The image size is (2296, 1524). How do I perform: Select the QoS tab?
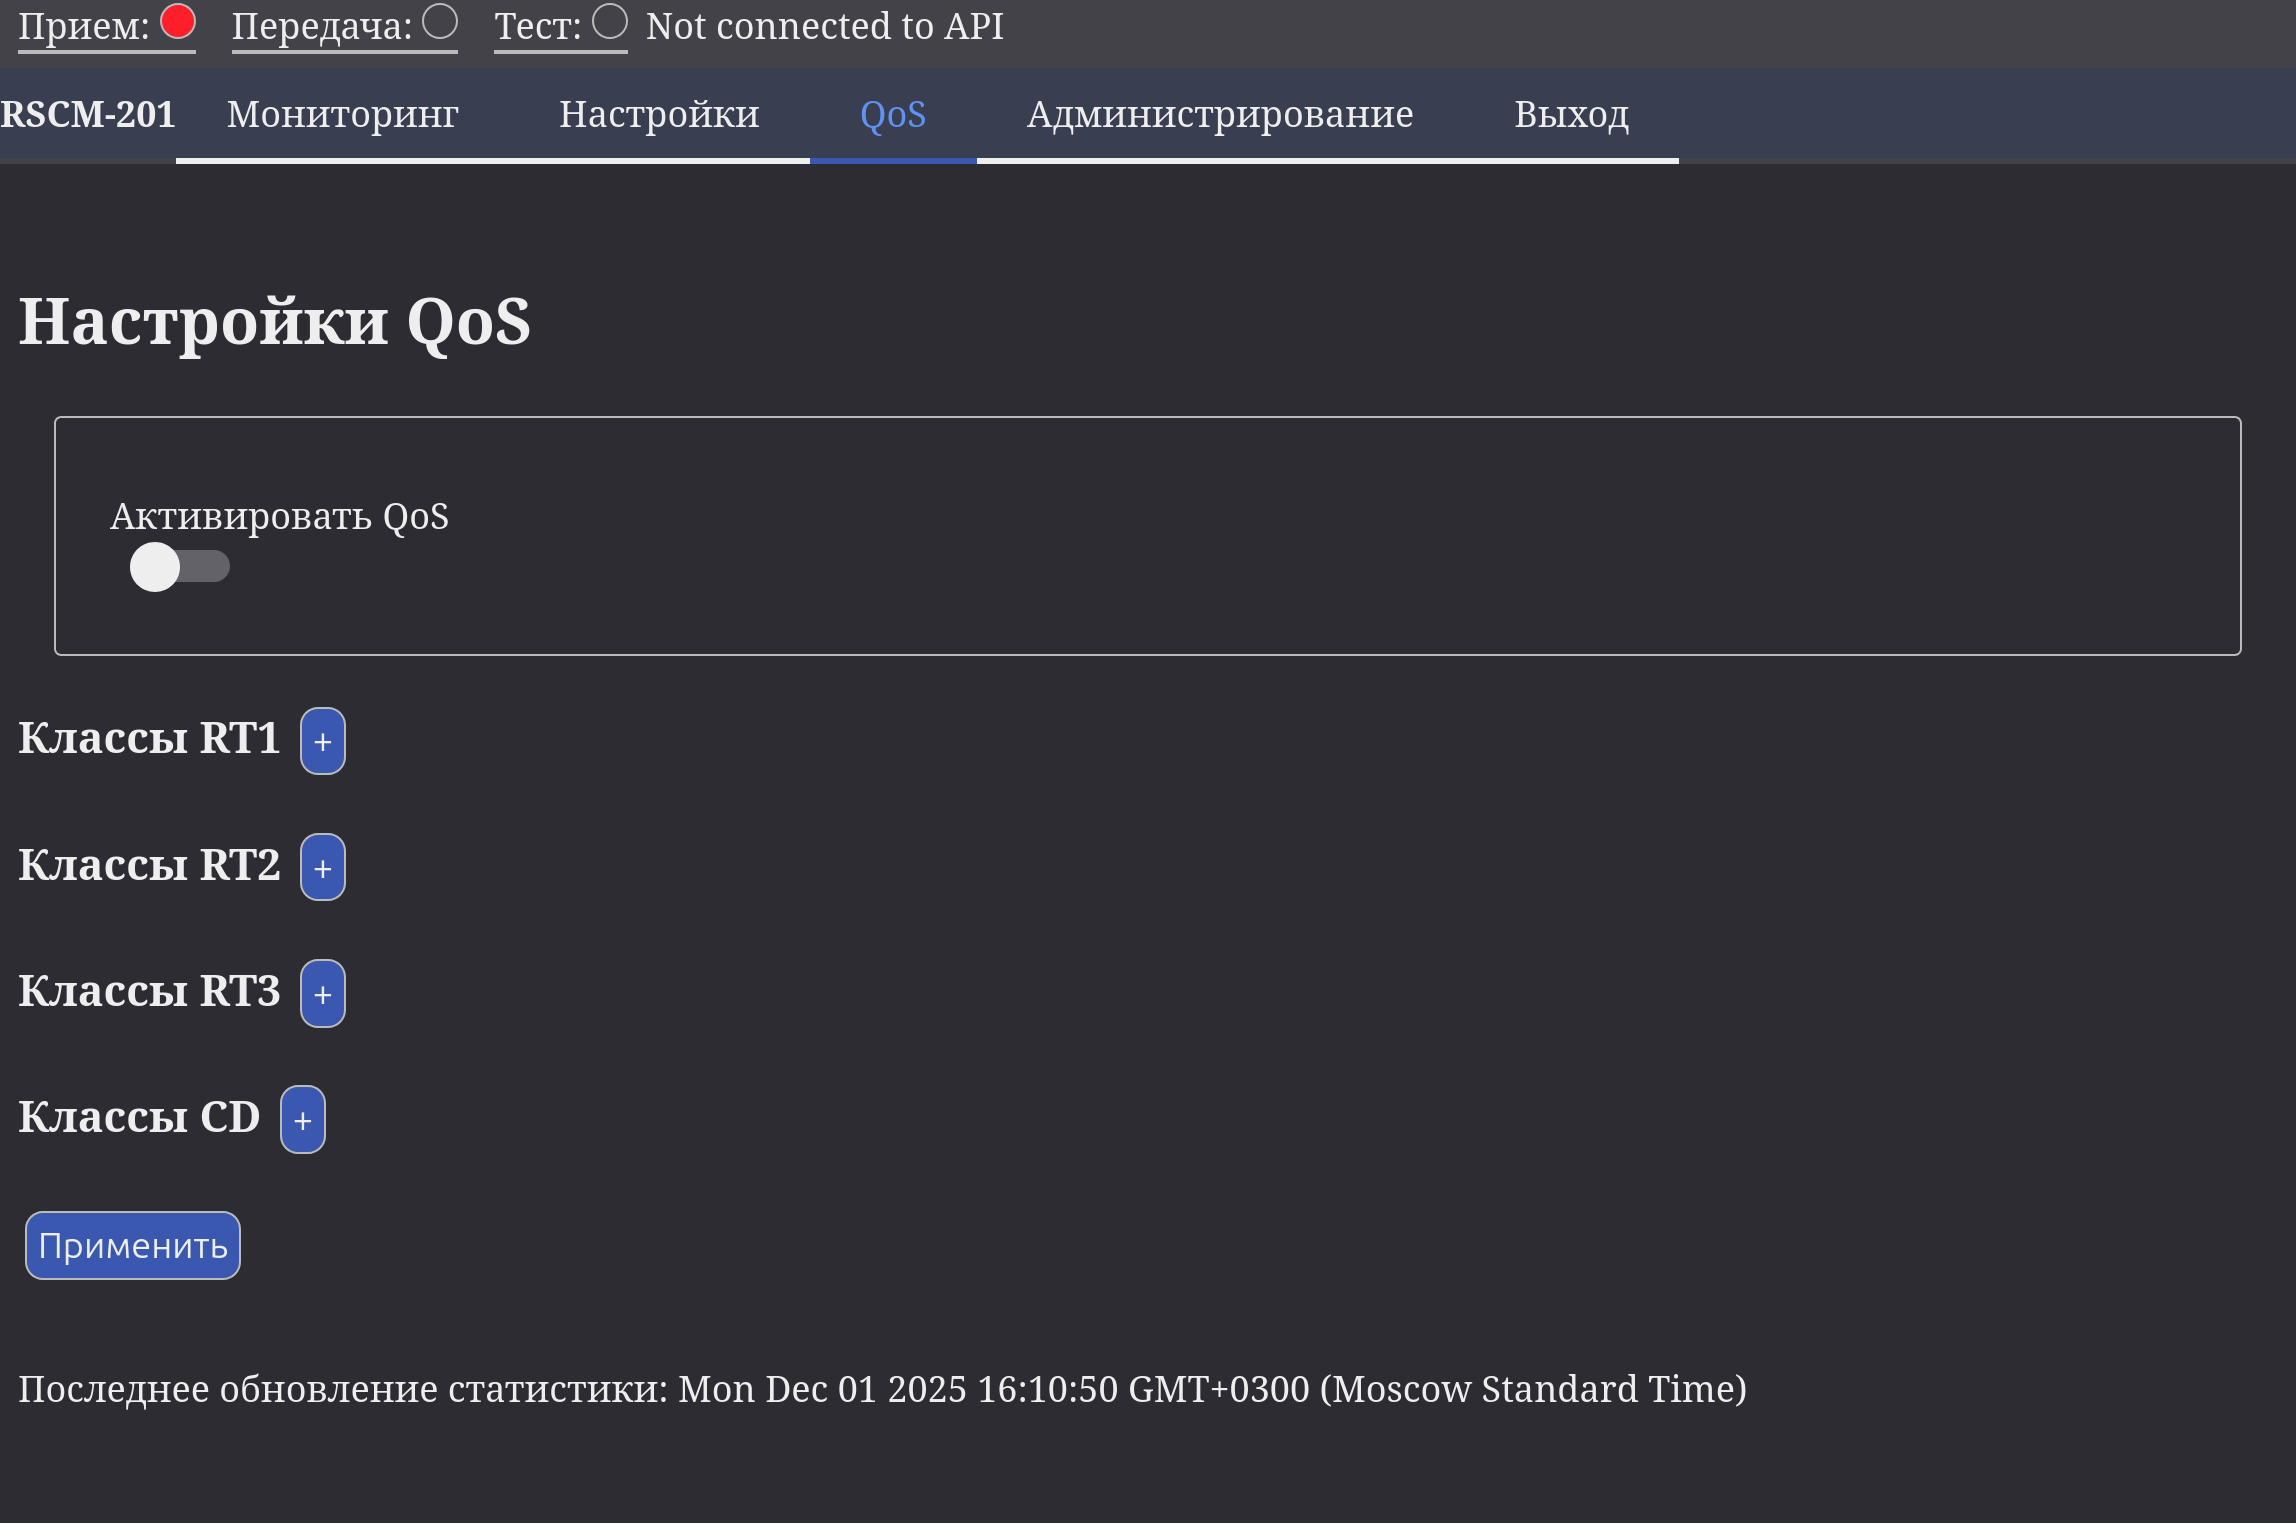893,115
